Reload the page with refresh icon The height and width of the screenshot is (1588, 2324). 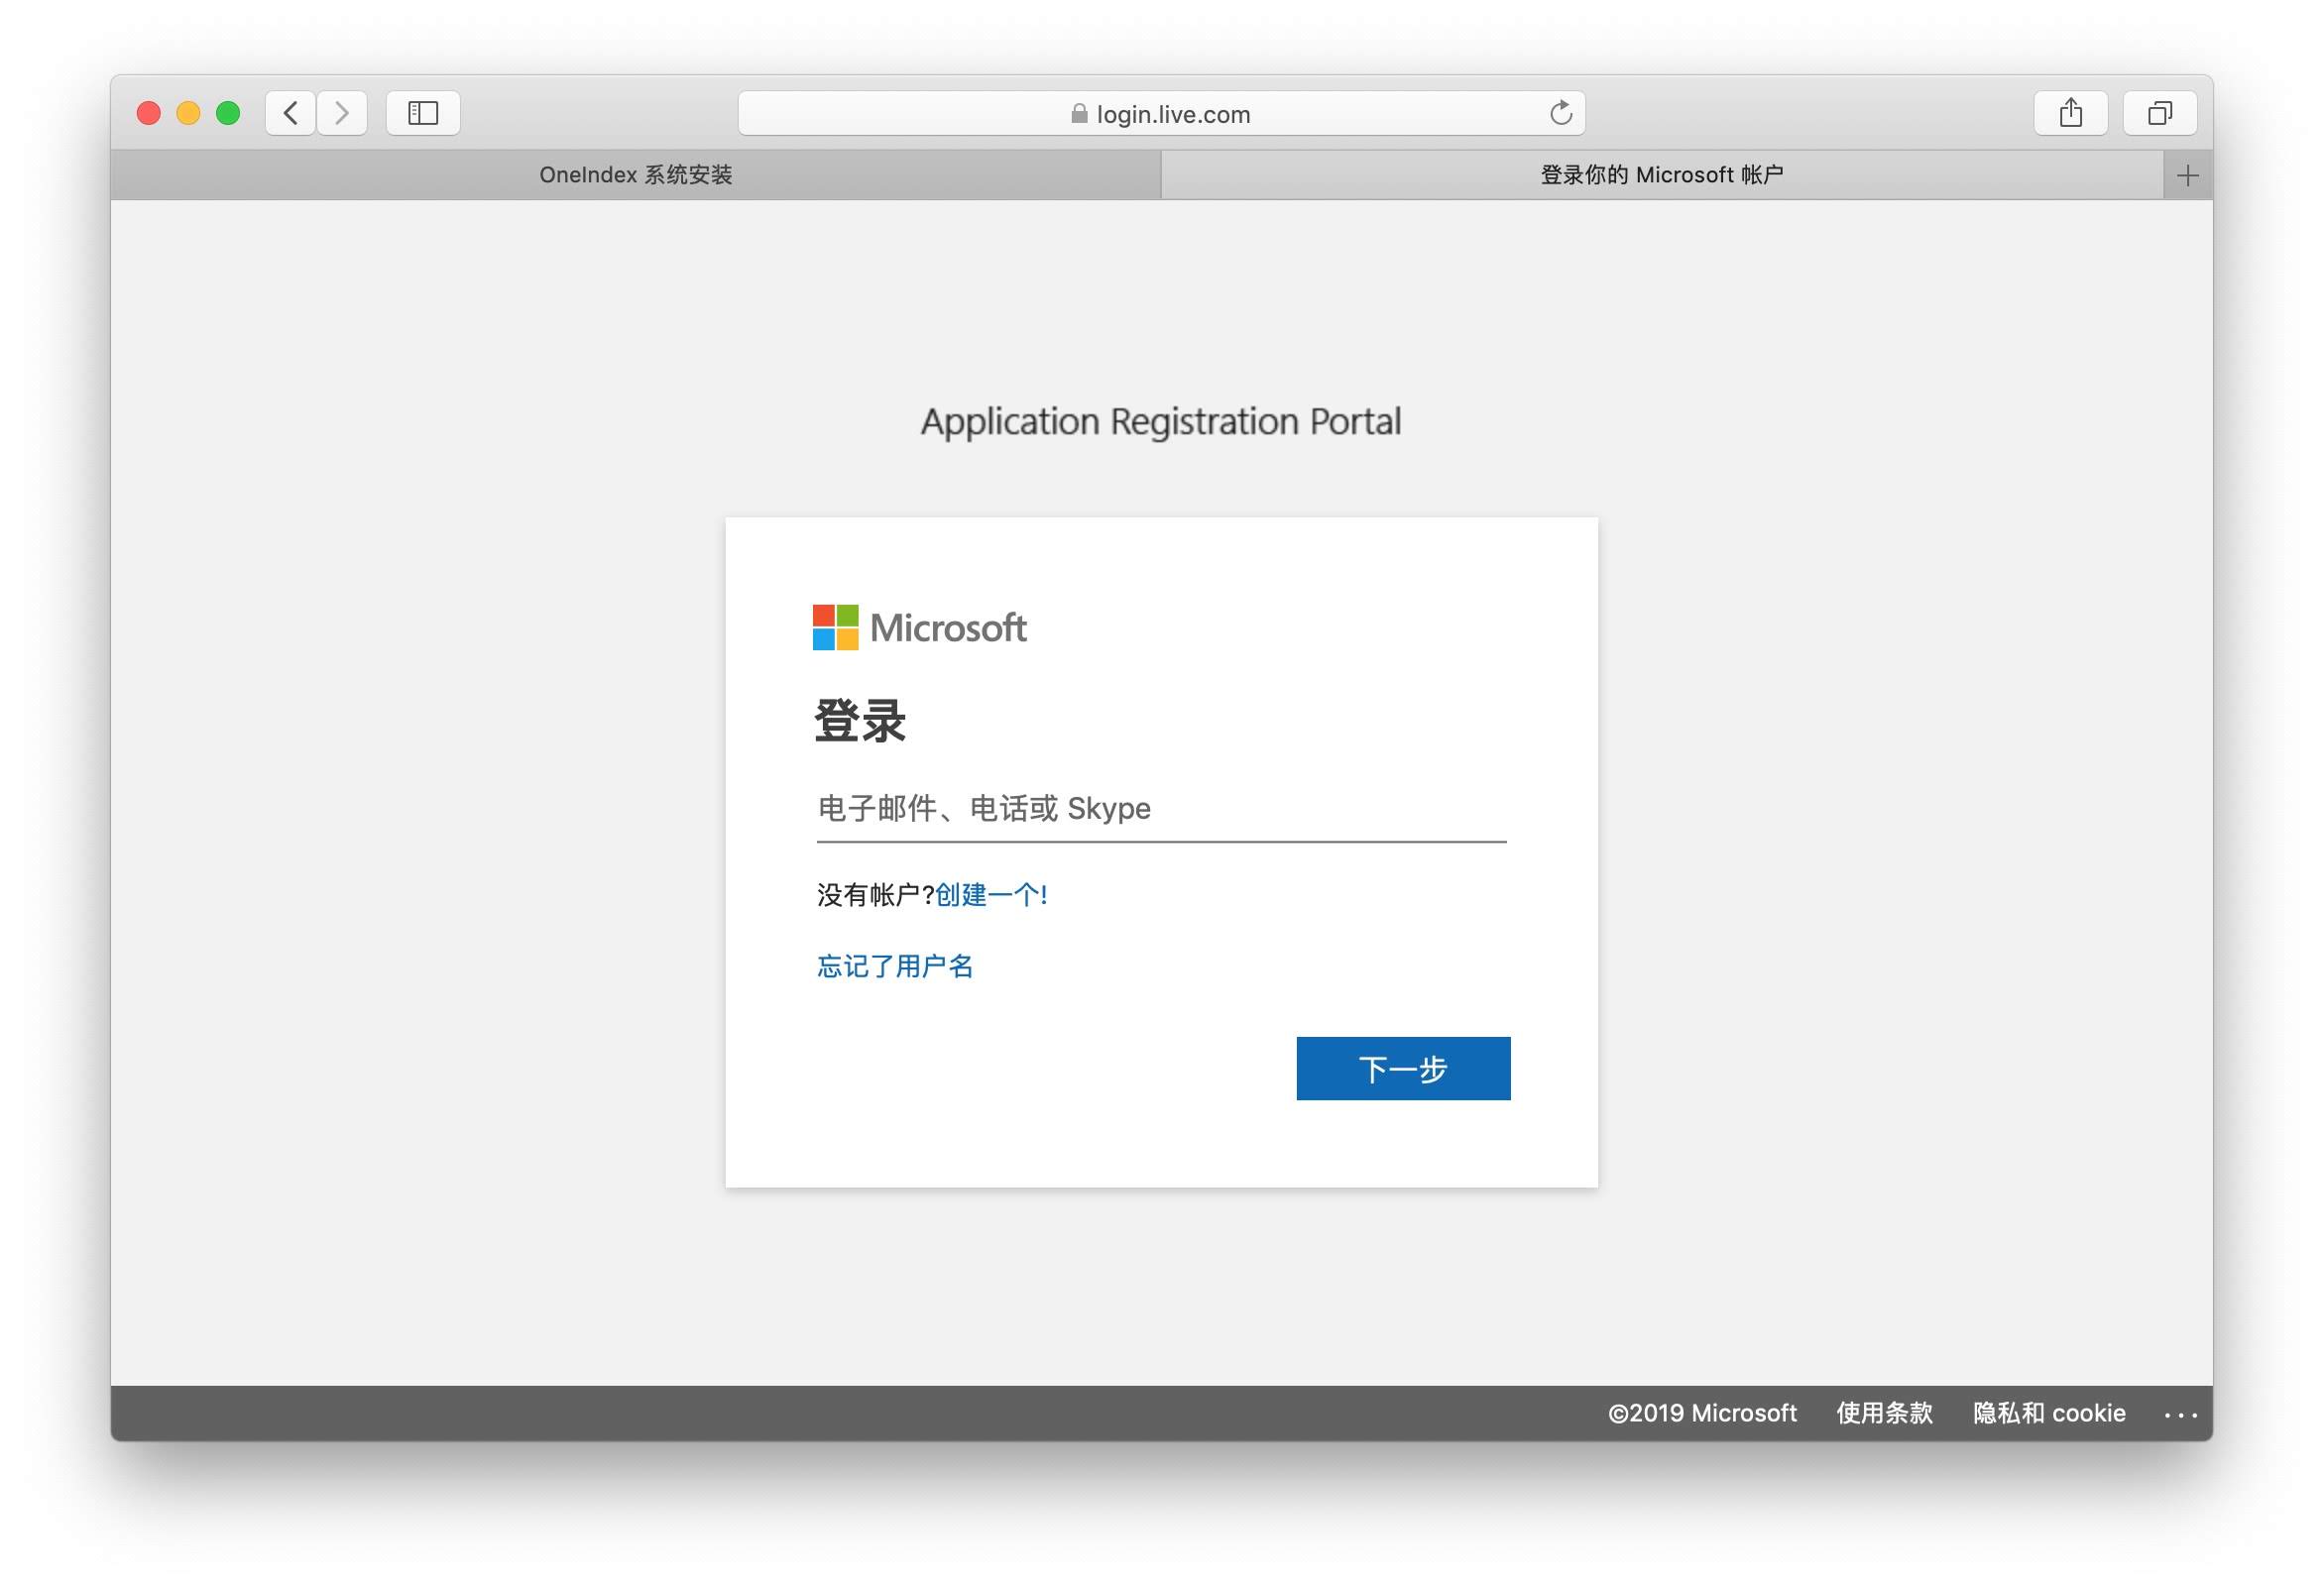[x=1560, y=113]
